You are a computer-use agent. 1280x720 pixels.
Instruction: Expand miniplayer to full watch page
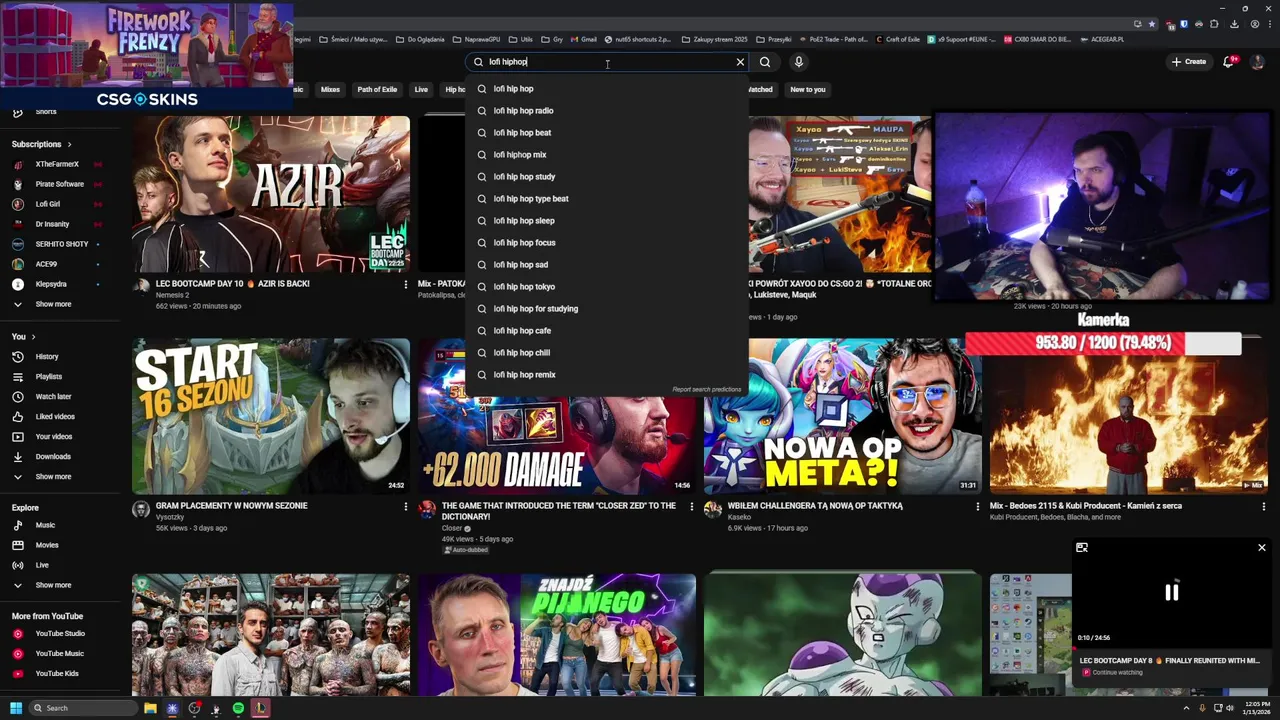pos(1081,548)
